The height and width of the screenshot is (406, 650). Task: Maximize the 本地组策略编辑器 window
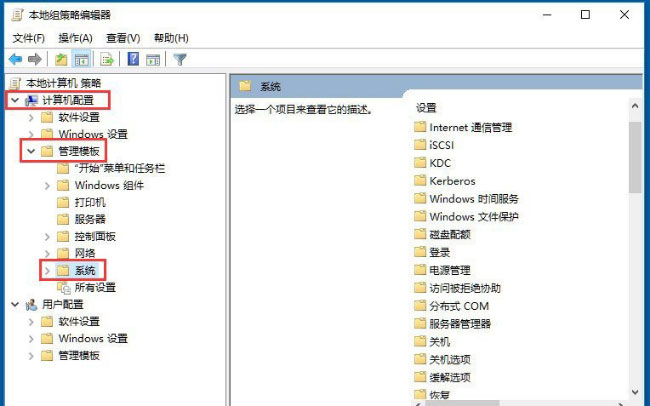point(585,15)
